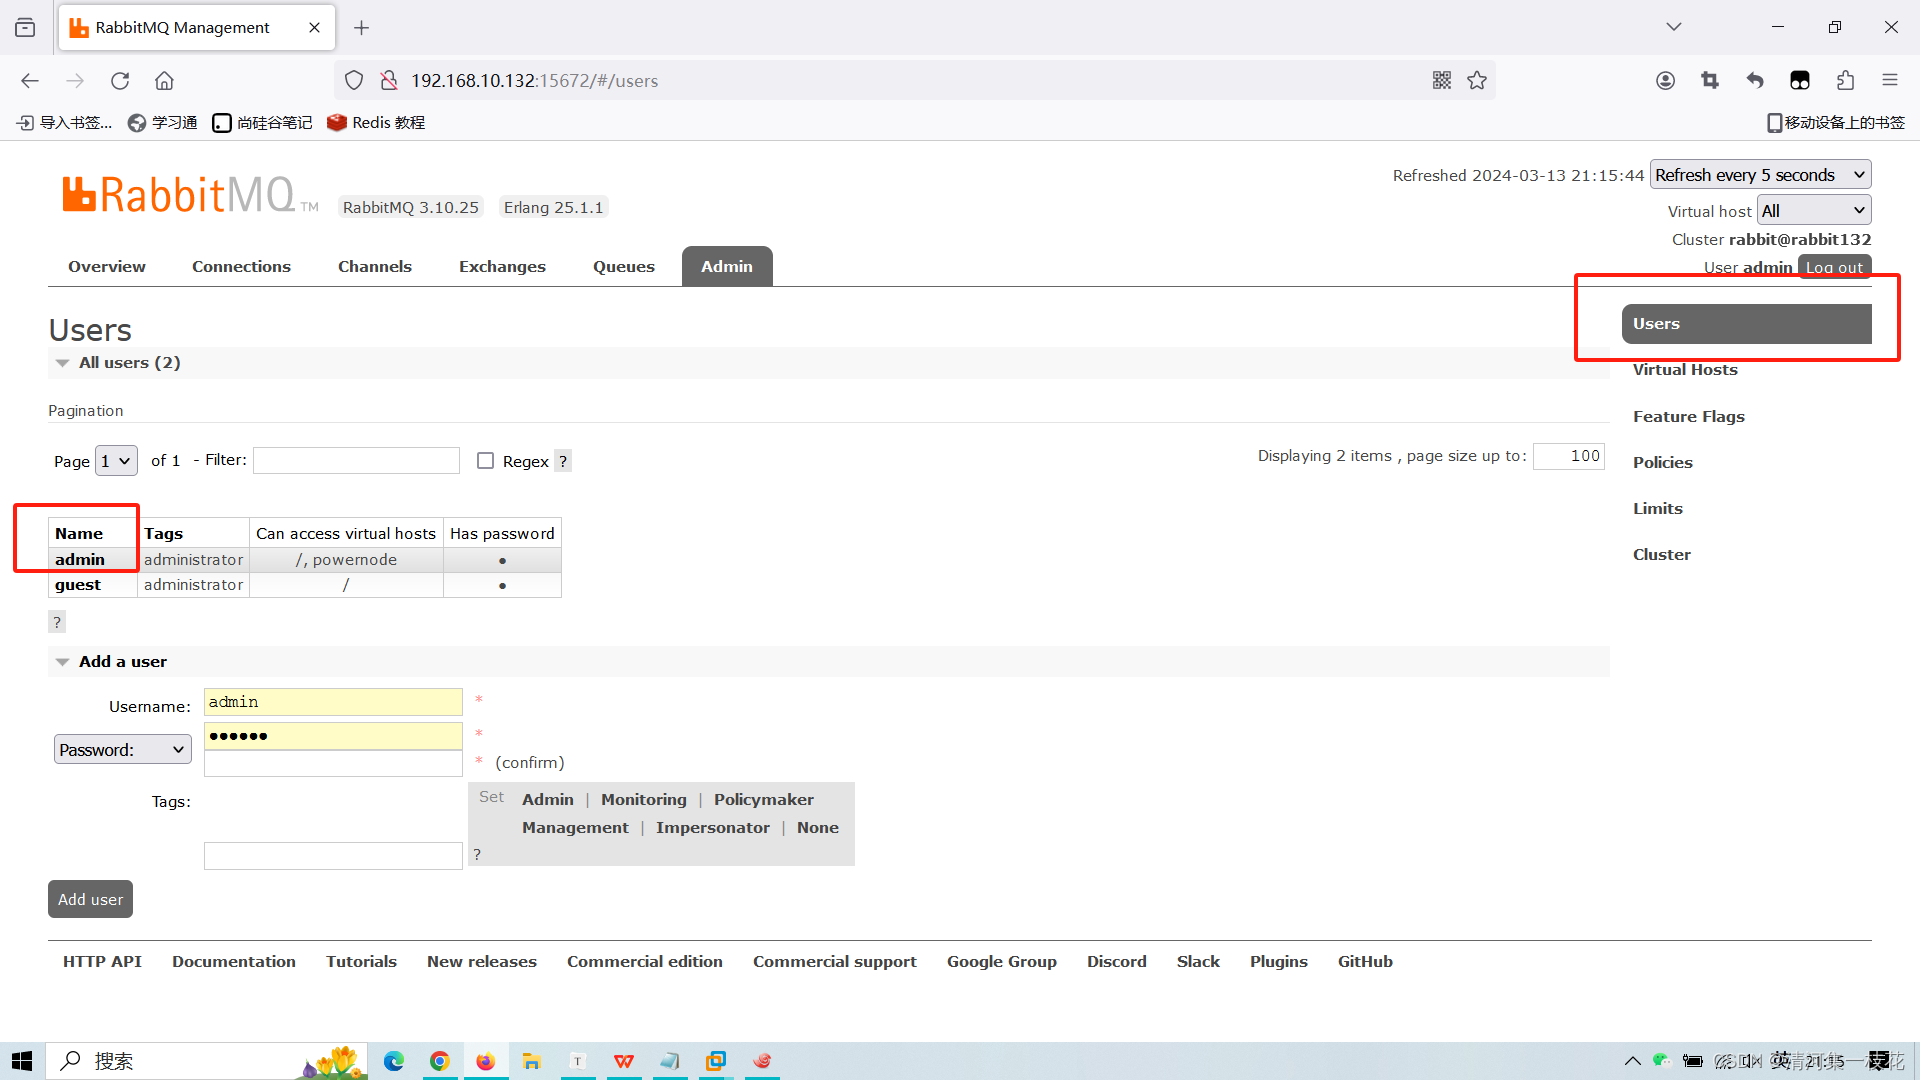1920x1080 pixels.
Task: Open the Password type dropdown
Action: [122, 750]
